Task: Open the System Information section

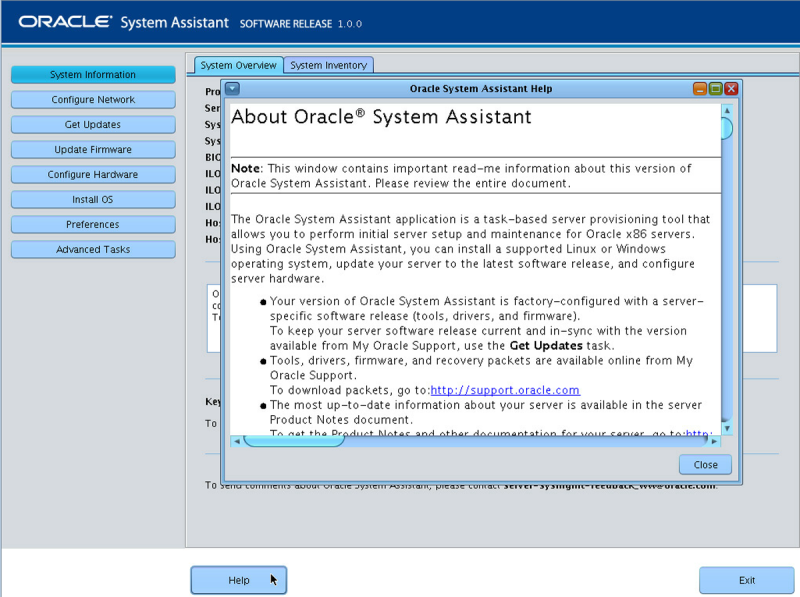Action: (93, 74)
